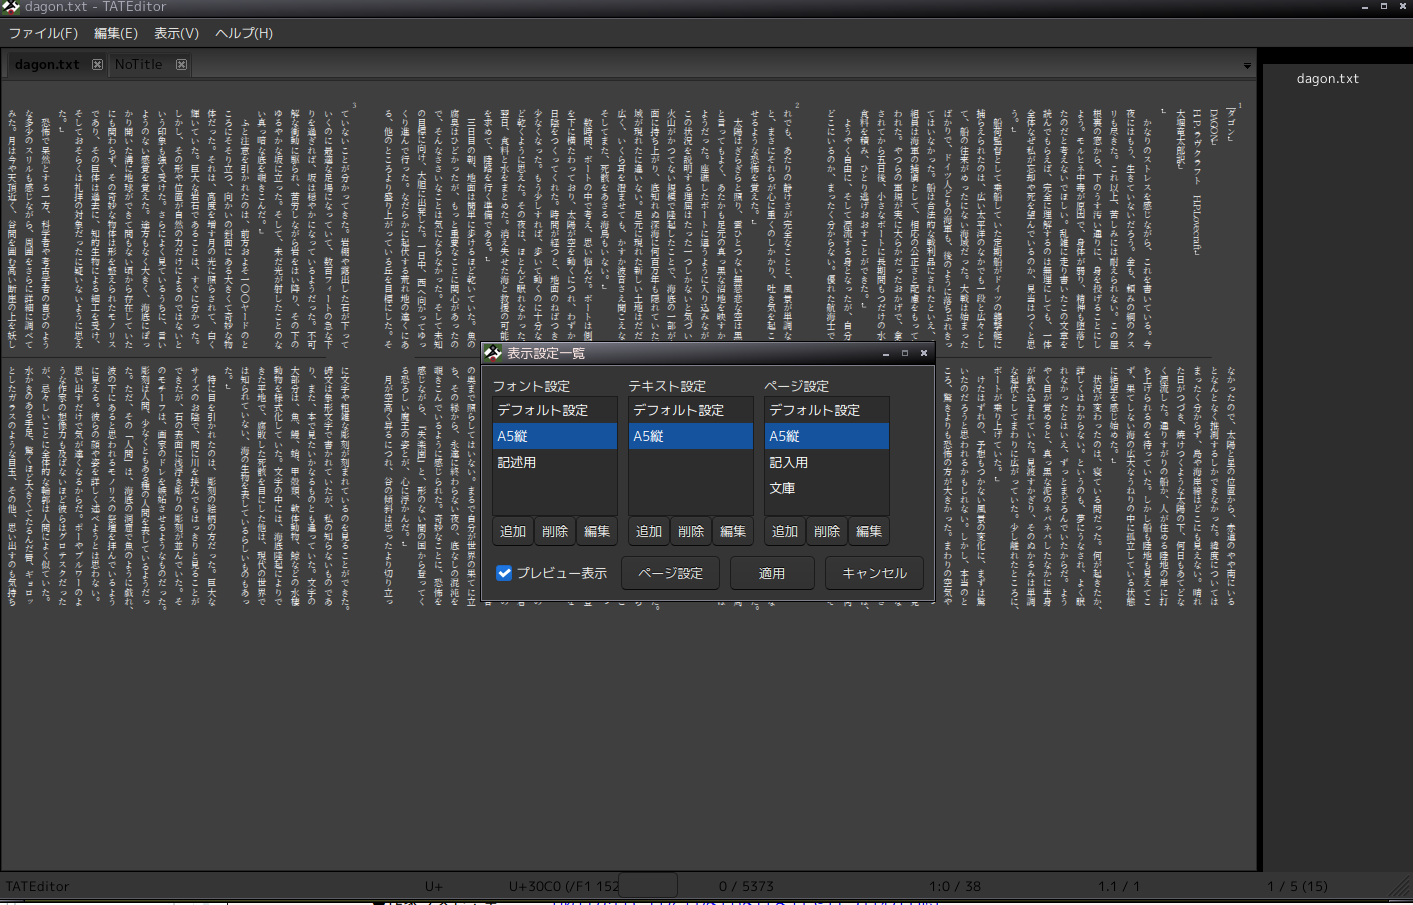Click the 1:0 / 38 status bar entry
This screenshot has width=1413, height=905.
(955, 886)
